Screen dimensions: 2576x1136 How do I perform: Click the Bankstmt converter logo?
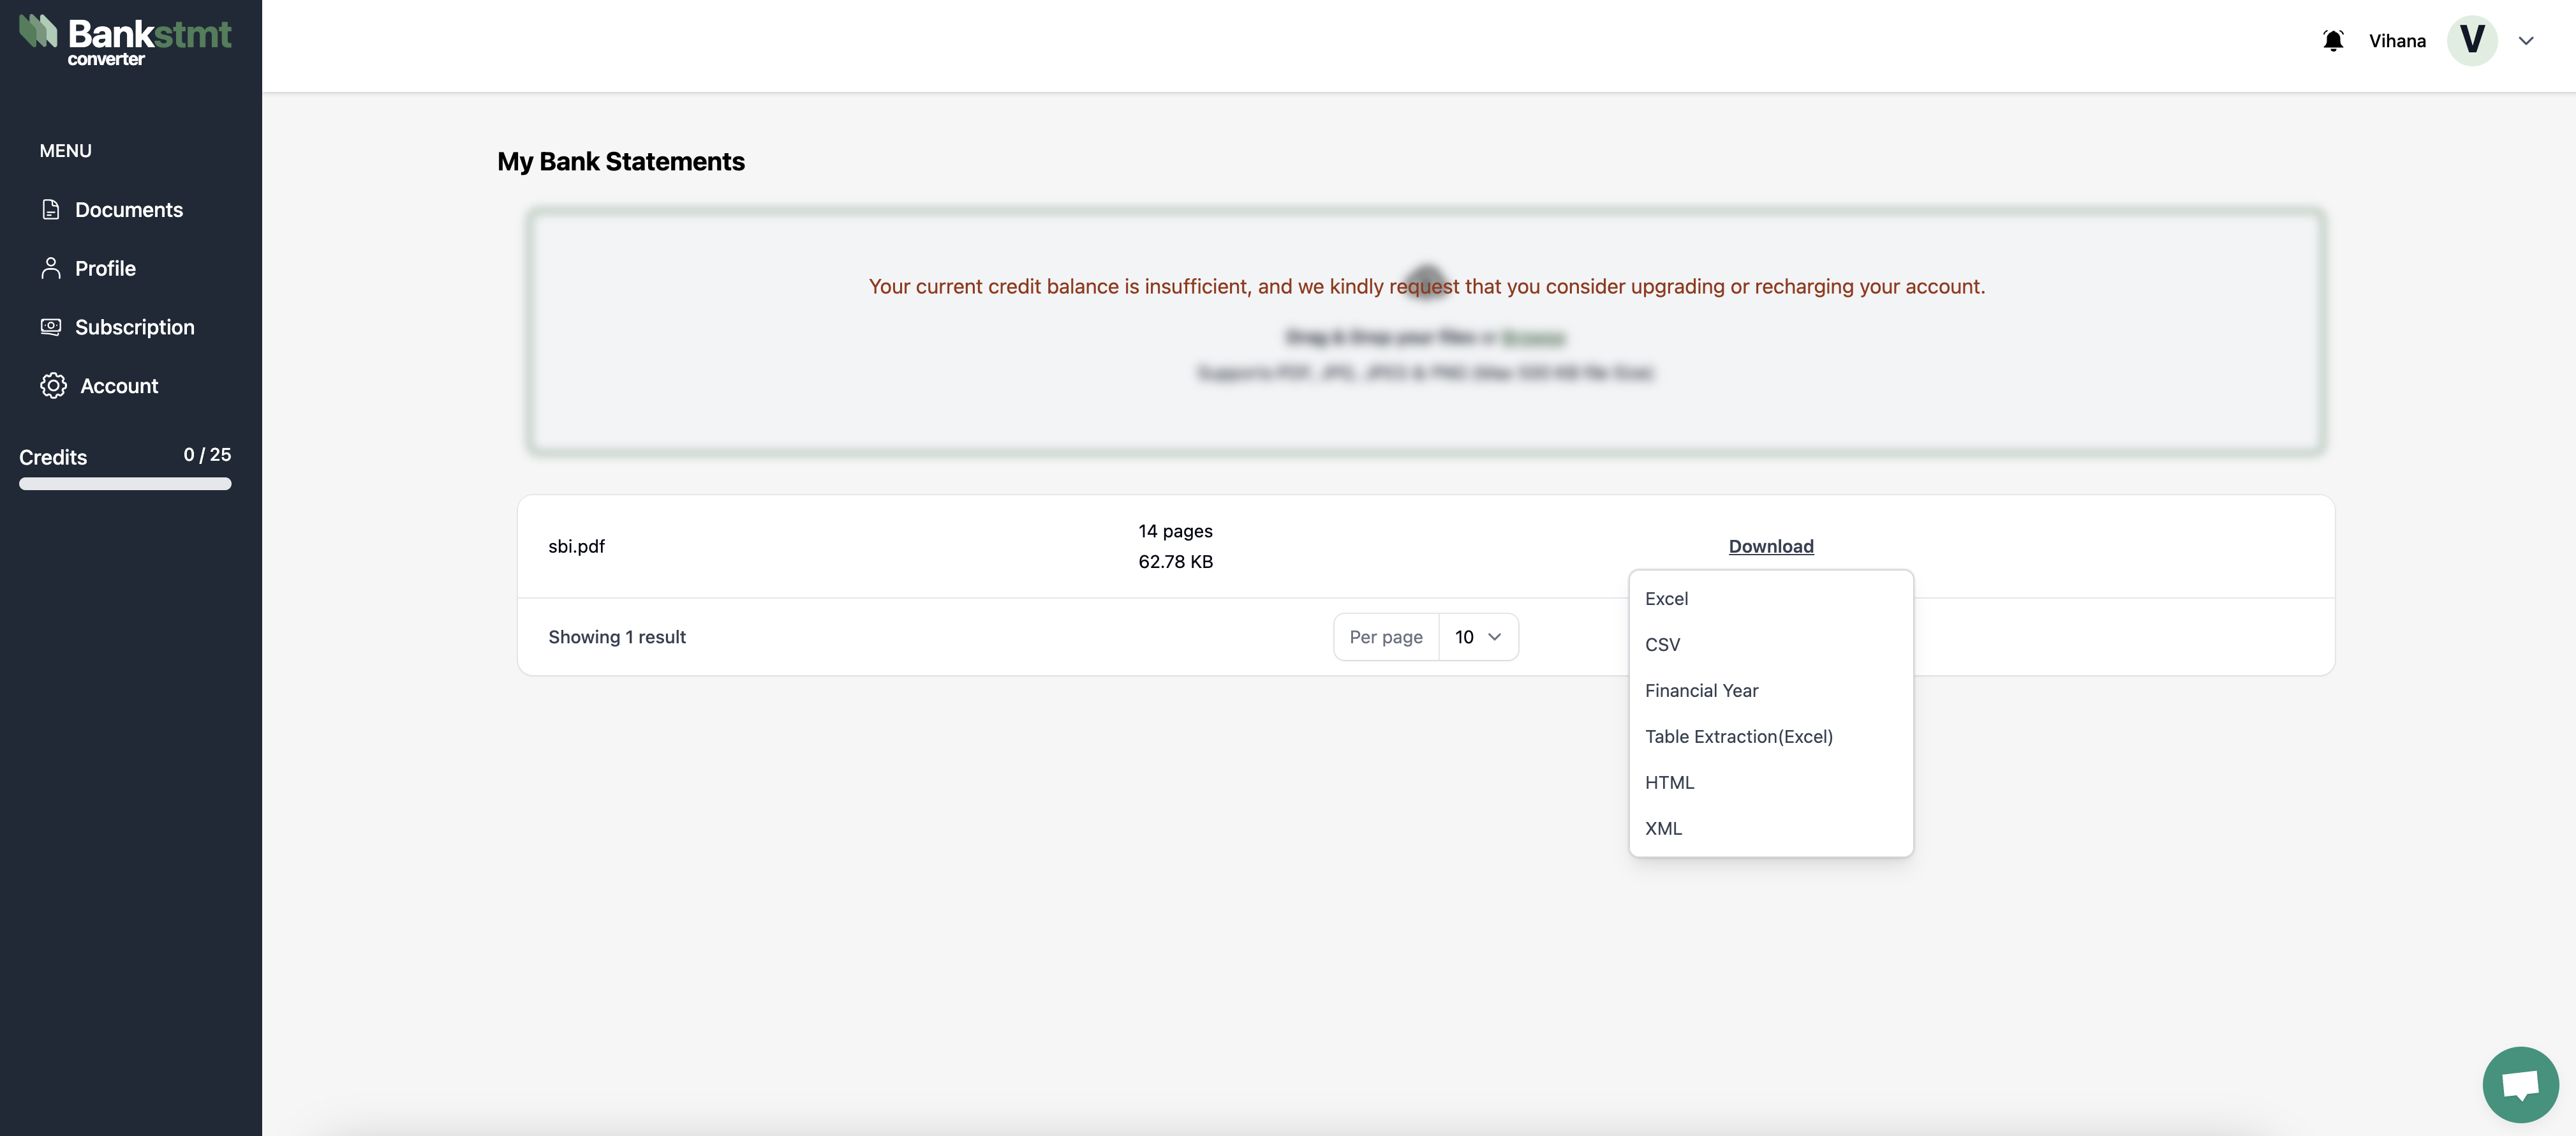coord(126,40)
